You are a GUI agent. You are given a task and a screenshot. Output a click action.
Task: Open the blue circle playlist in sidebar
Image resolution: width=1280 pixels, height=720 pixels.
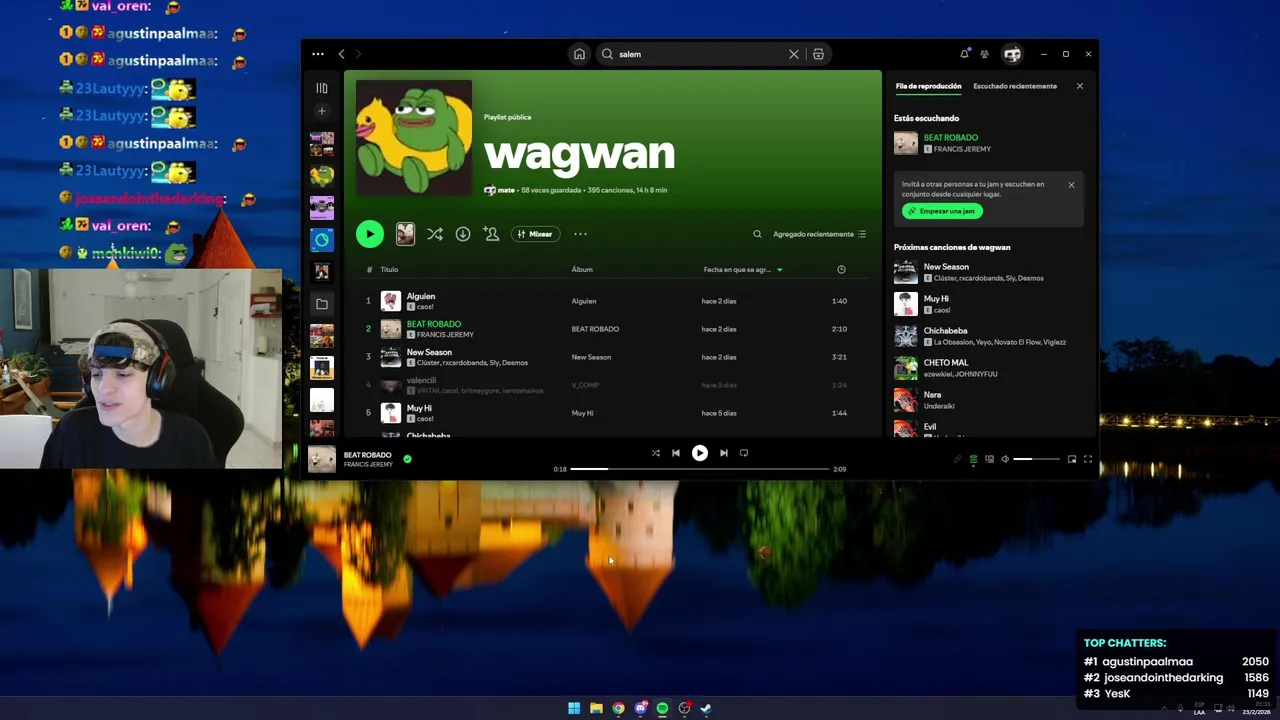coord(321,239)
